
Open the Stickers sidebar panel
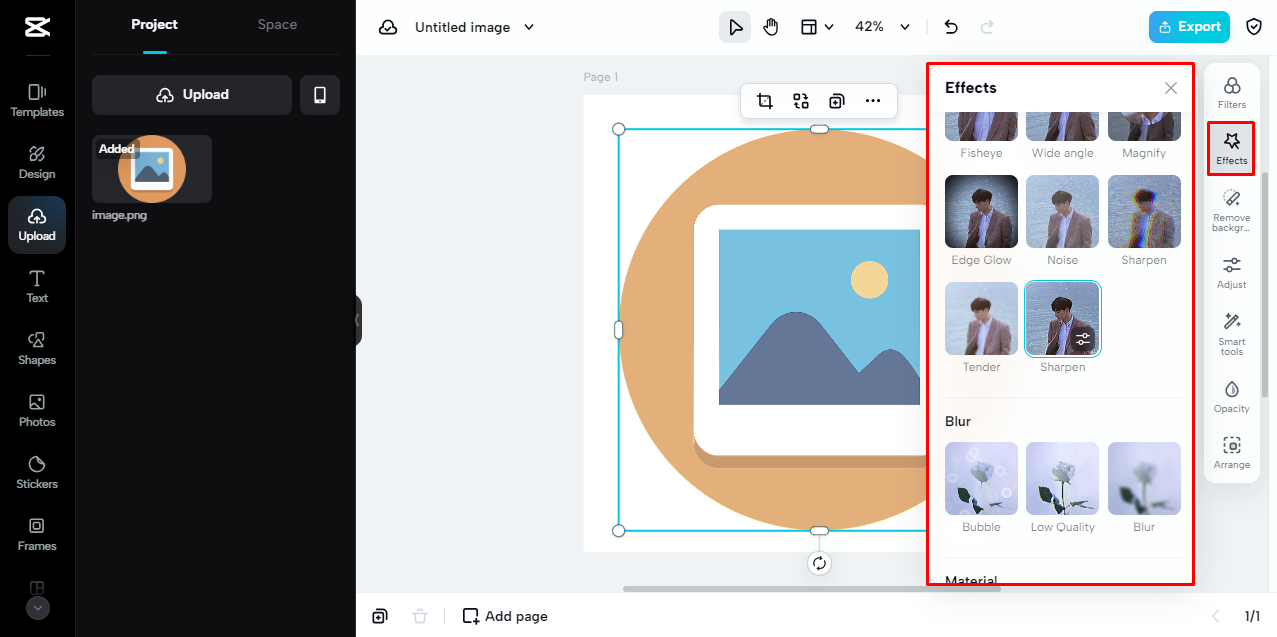[37, 472]
